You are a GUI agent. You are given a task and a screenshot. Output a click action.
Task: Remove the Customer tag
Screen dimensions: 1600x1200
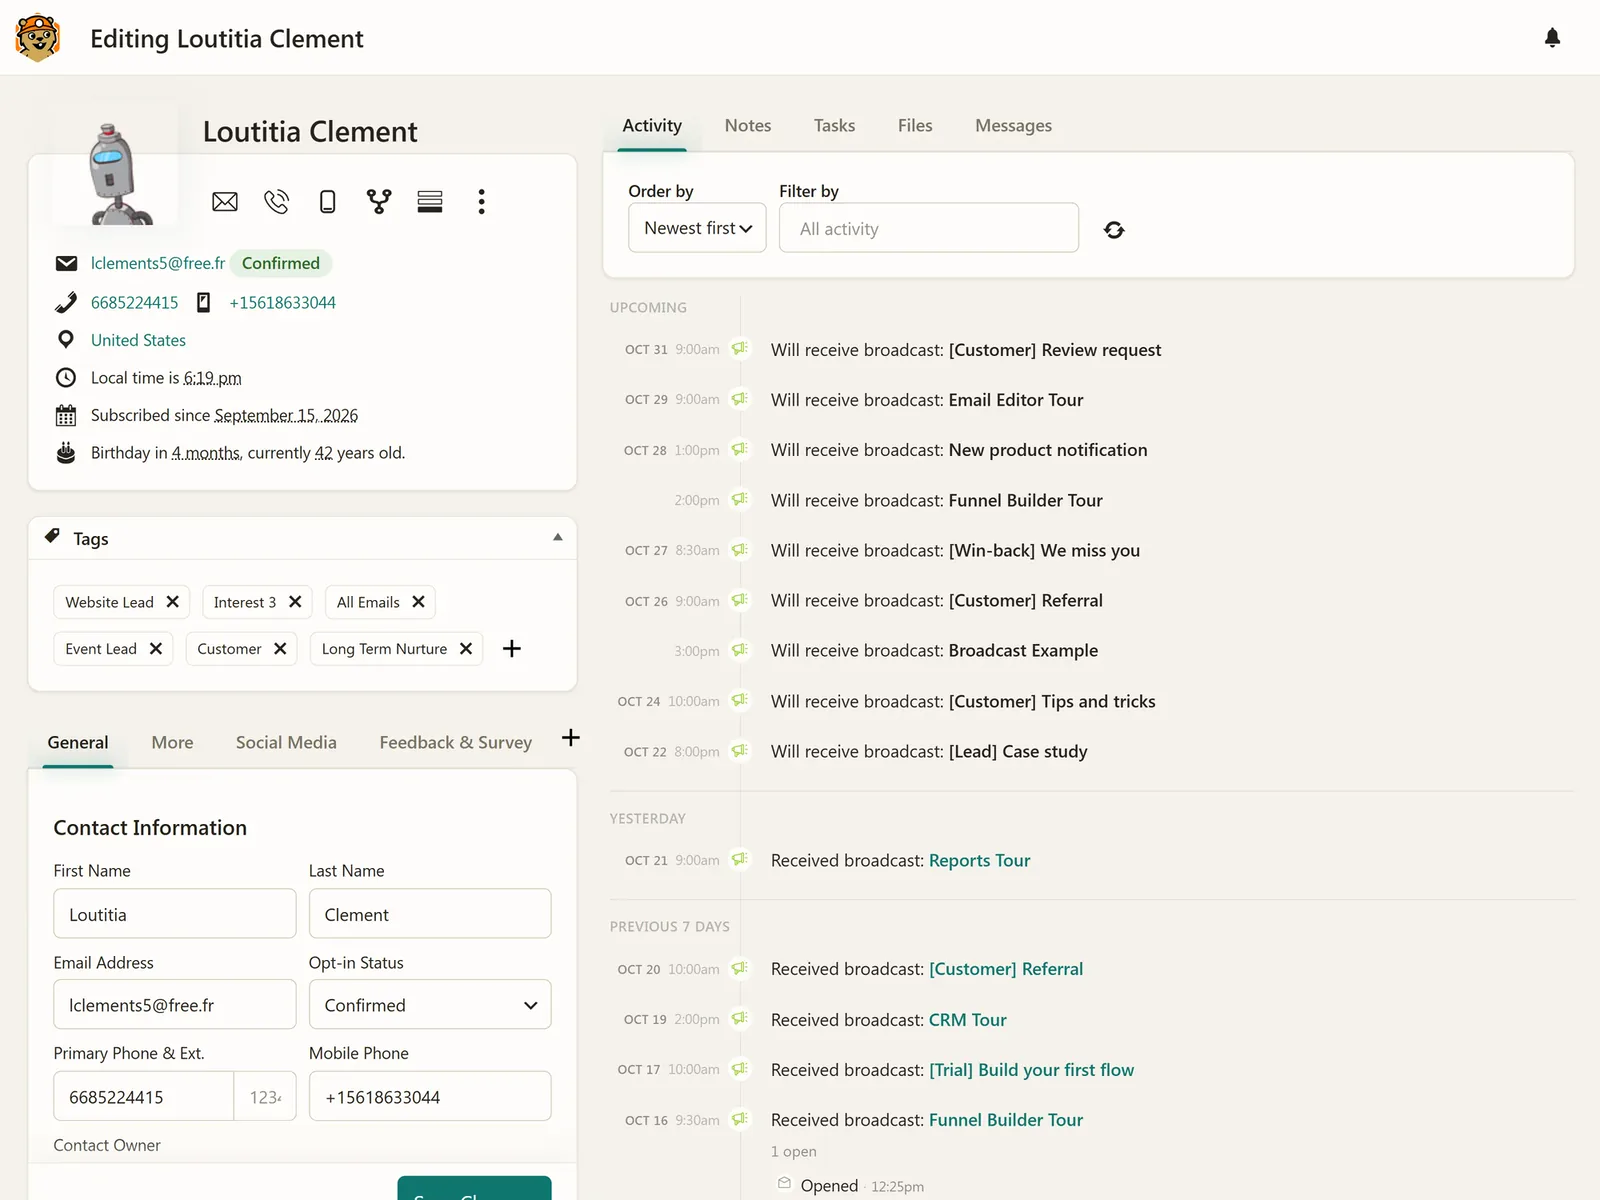coord(280,648)
